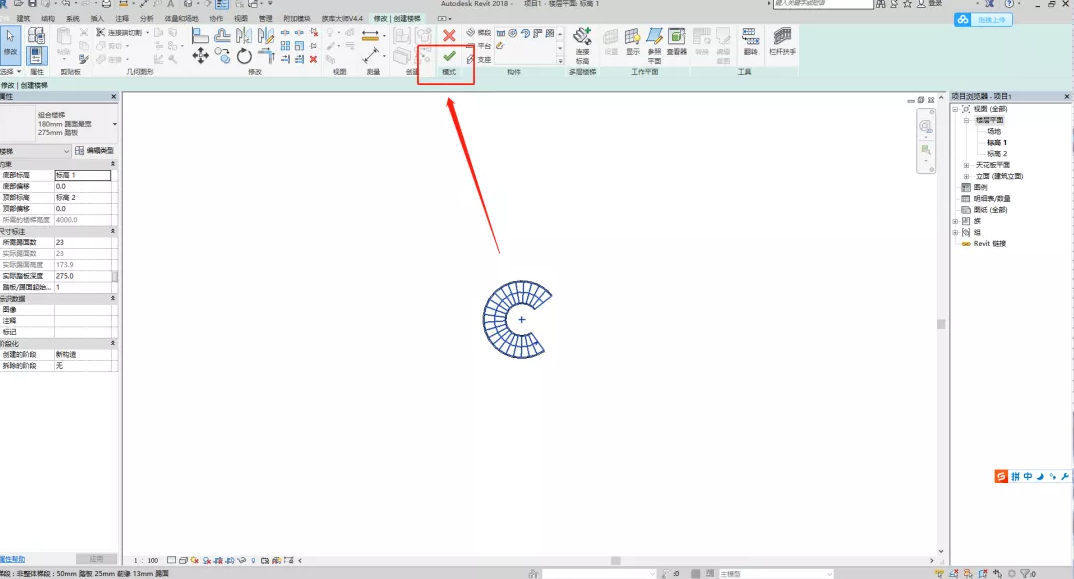Open the 楼梯 instance filter dropdown
The width and height of the screenshot is (1074, 579).
pyautogui.click(x=66, y=151)
